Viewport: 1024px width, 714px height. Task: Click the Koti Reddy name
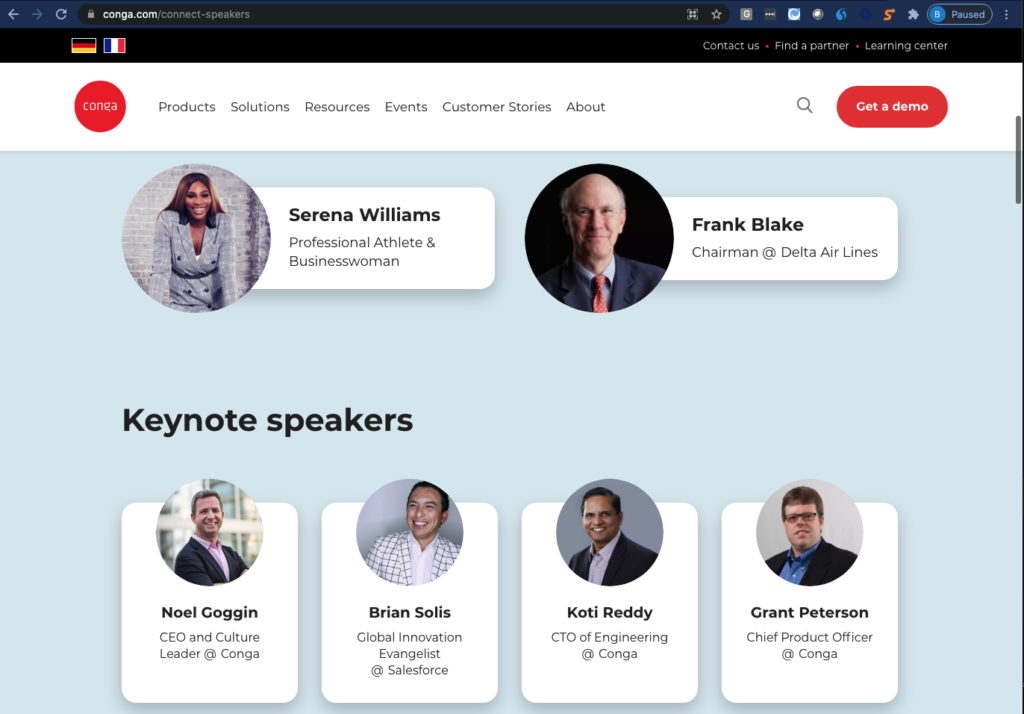[x=609, y=613]
